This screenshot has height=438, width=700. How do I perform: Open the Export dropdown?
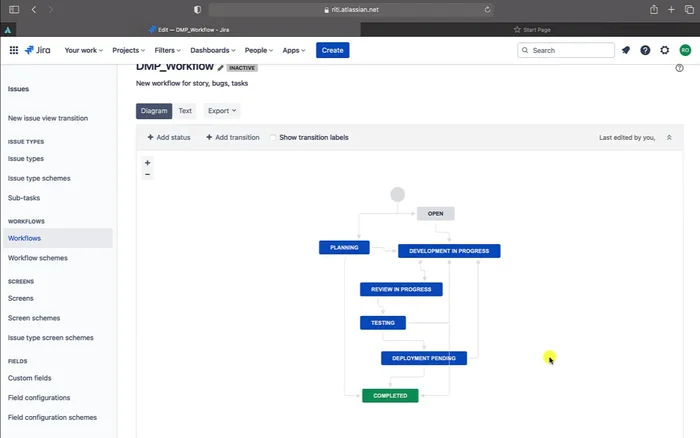222,111
